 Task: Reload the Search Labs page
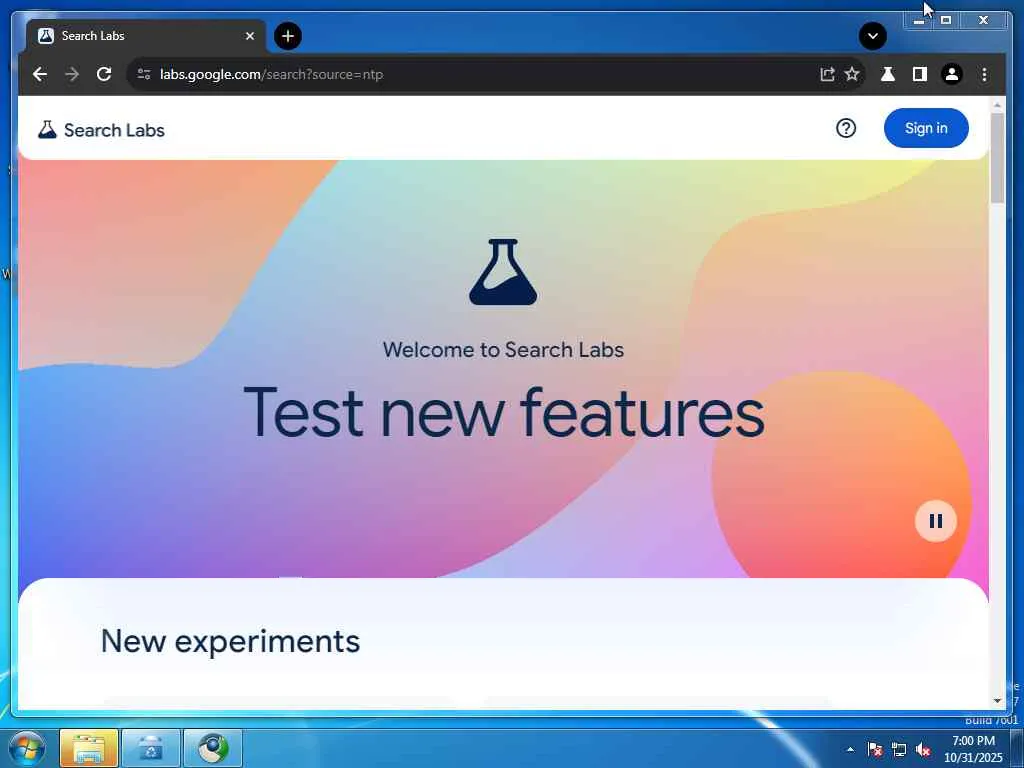pyautogui.click(x=104, y=74)
